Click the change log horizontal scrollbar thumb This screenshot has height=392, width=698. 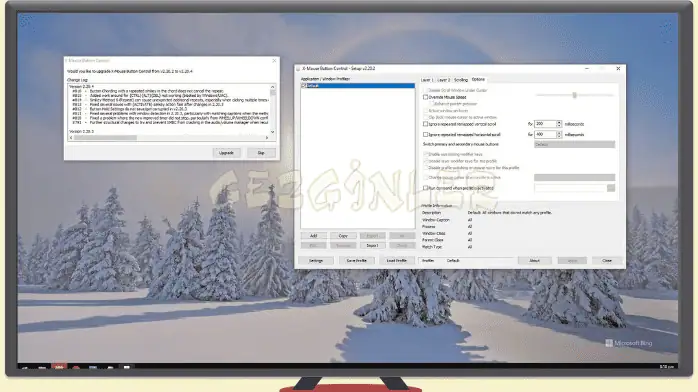105,138
